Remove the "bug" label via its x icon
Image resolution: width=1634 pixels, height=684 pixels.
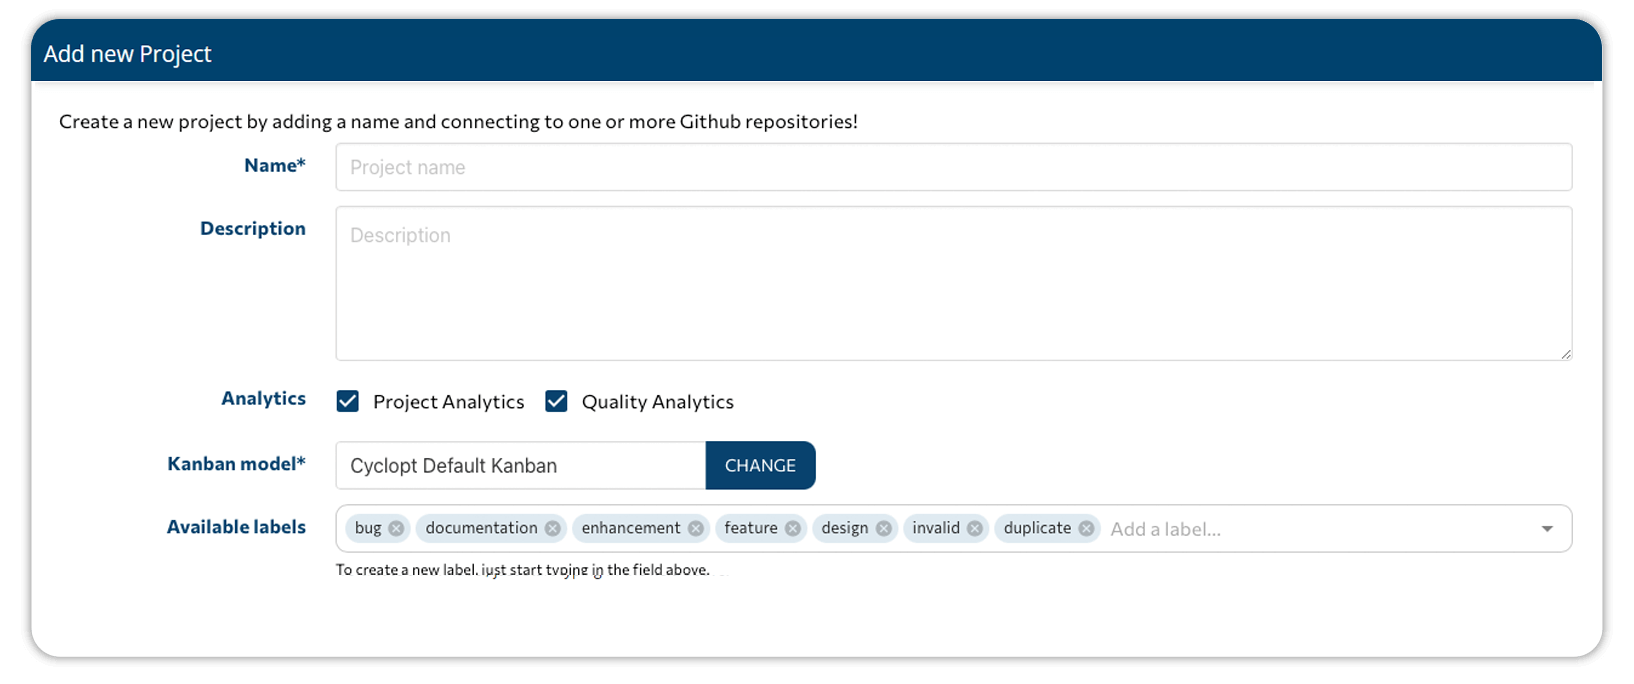[x=397, y=528]
